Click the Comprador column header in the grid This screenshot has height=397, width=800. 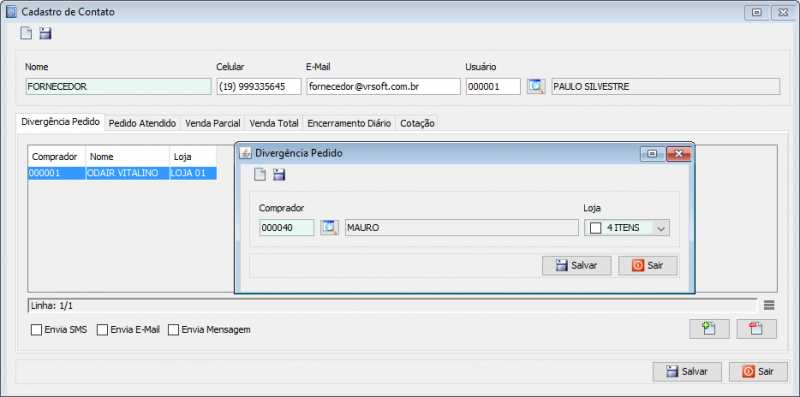point(57,157)
